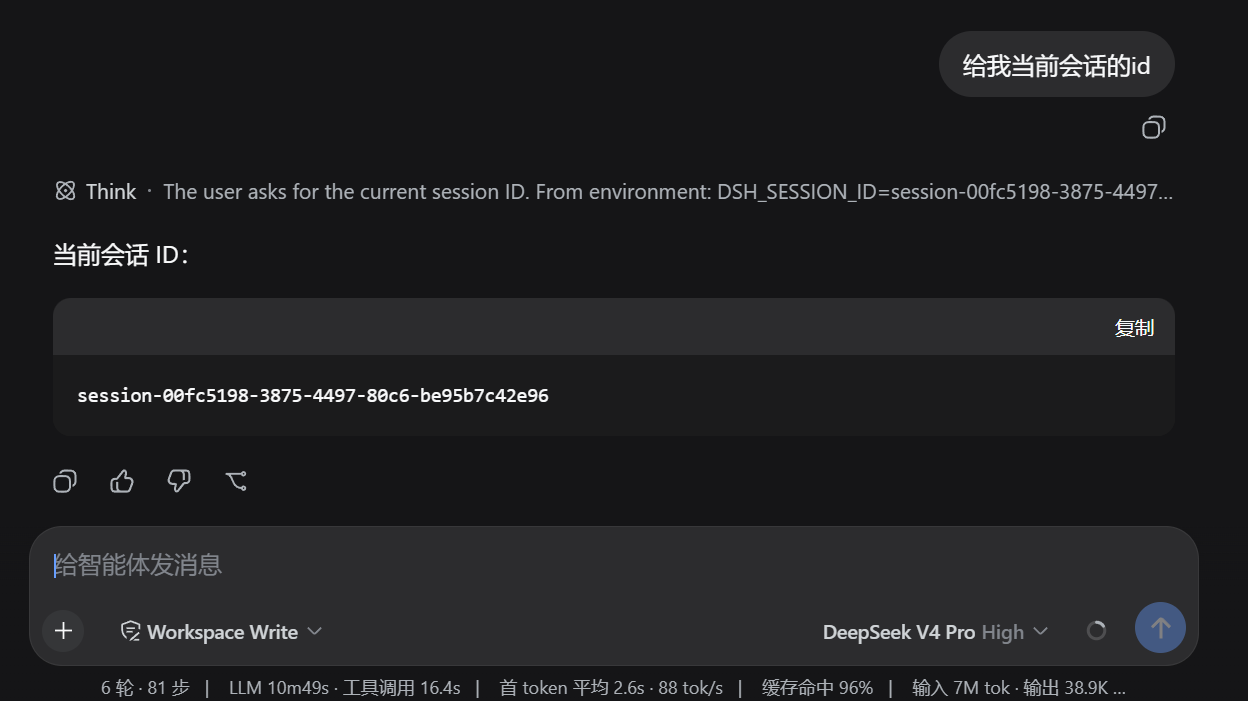Click the loading spinner indicator
1248x701 pixels.
pyautogui.click(x=1096, y=631)
